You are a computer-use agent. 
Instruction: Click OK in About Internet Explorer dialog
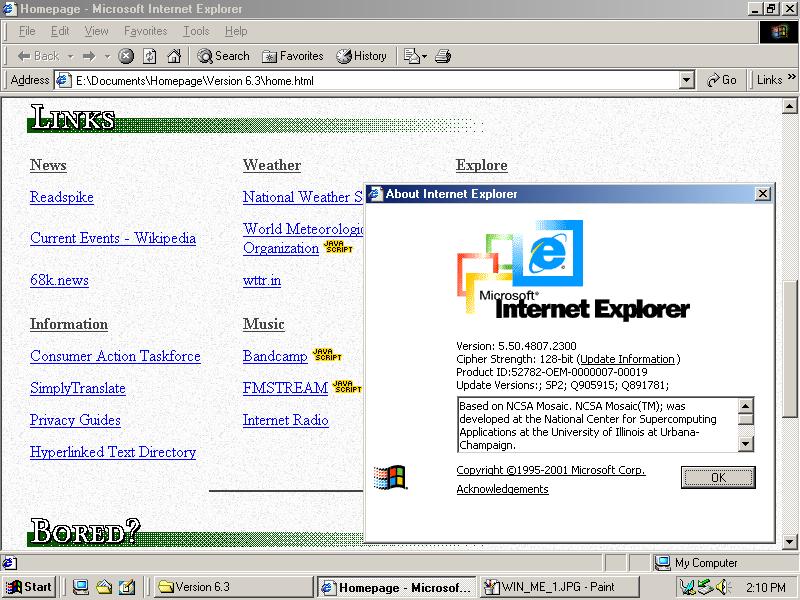click(718, 478)
